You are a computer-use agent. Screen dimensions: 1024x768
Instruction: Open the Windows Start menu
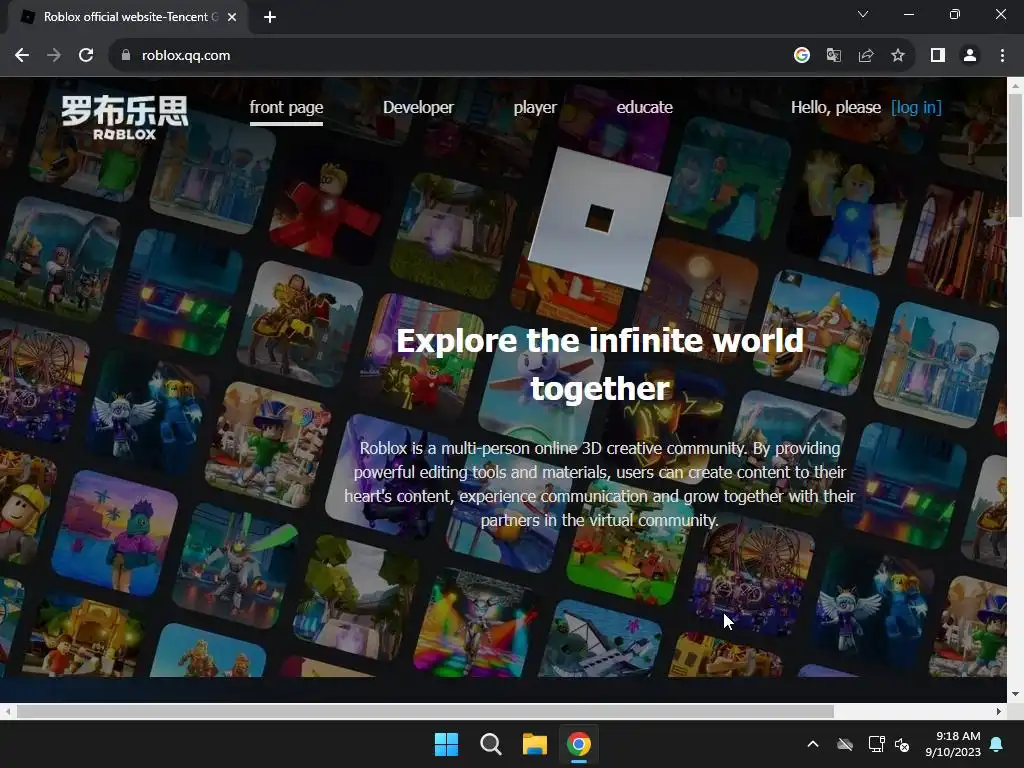pos(447,744)
